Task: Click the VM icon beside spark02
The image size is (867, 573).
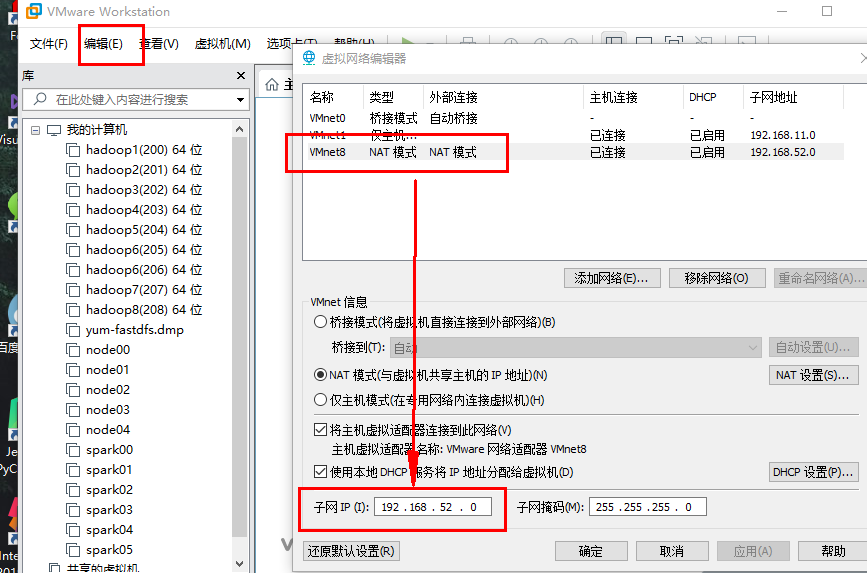Action: click(73, 490)
